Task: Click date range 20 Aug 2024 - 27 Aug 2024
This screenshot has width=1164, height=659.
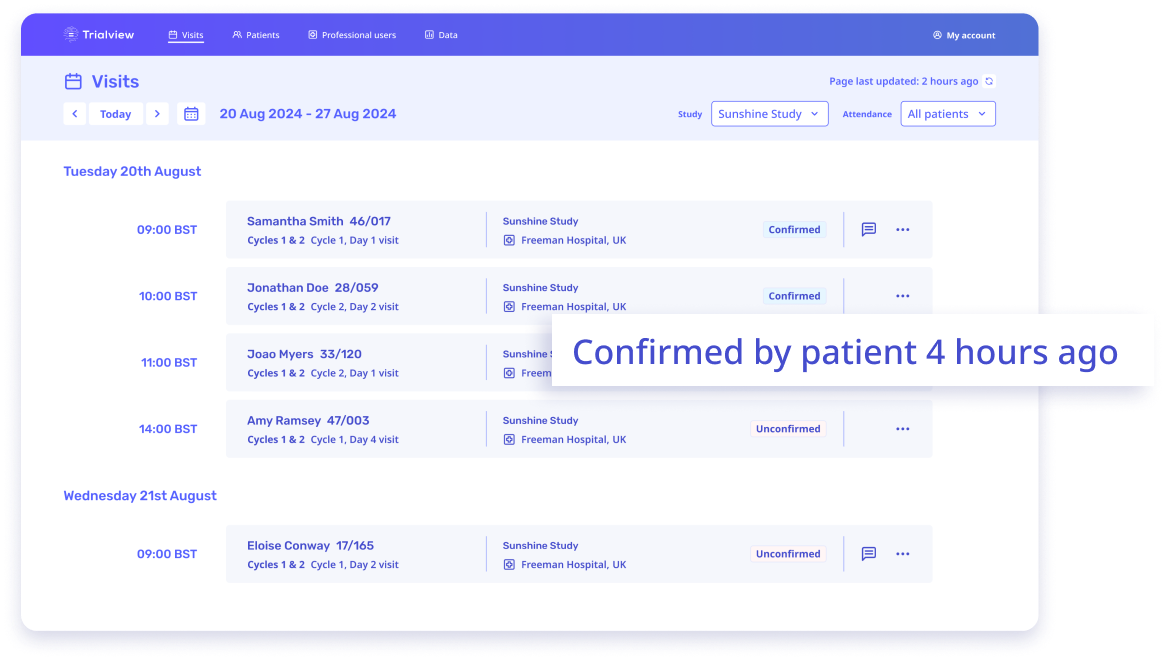Action: point(307,114)
